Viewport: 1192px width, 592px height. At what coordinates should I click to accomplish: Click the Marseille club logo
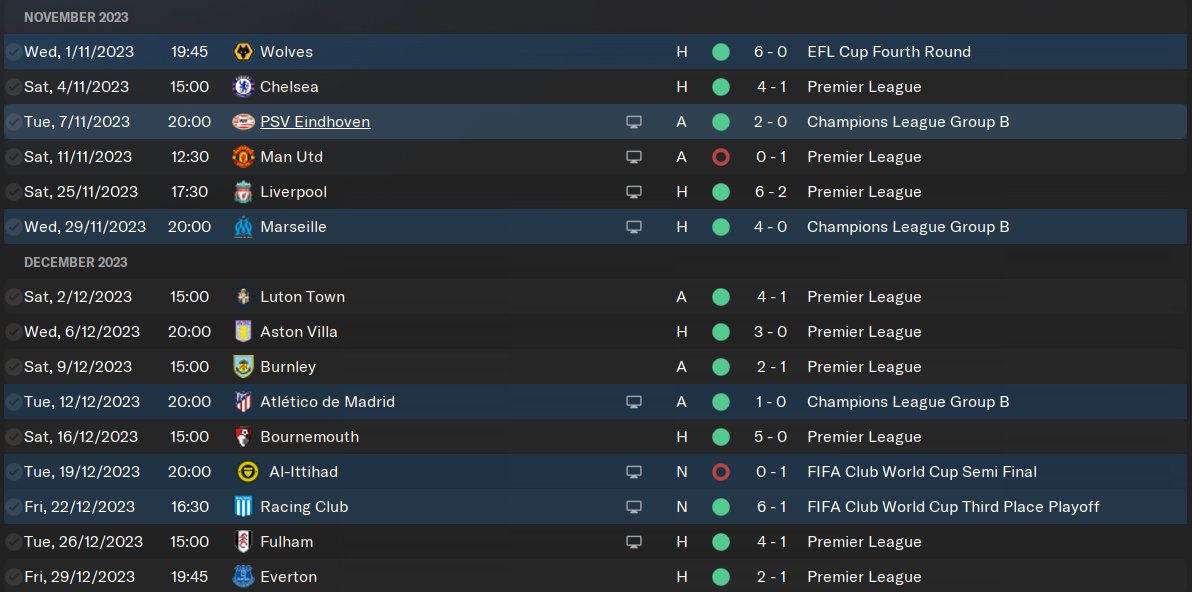pyautogui.click(x=242, y=227)
